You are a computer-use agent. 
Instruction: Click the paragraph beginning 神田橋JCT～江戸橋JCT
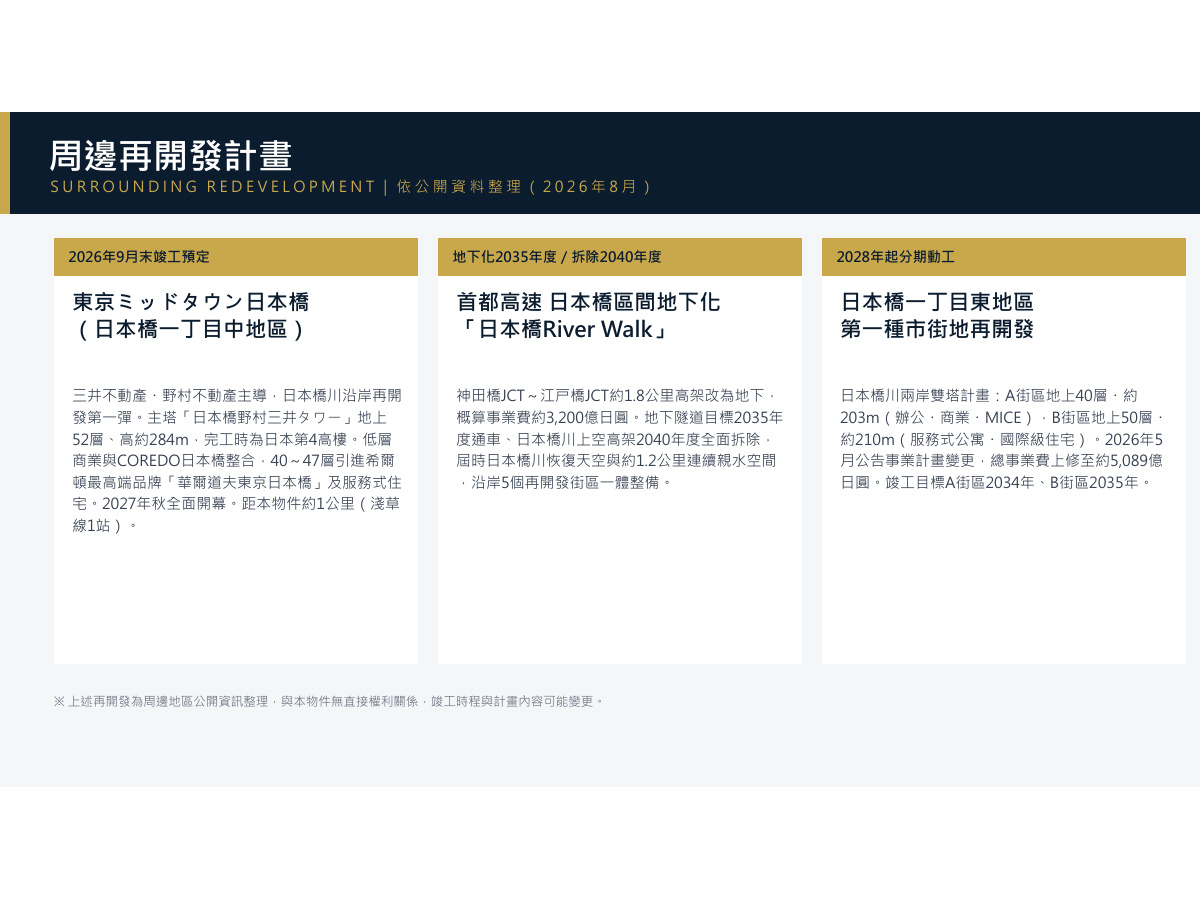point(620,438)
